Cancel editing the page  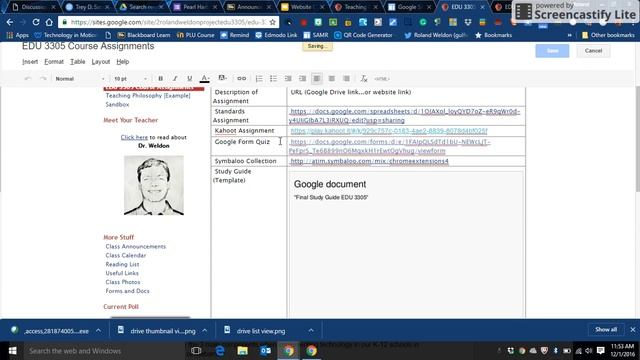[x=593, y=51]
